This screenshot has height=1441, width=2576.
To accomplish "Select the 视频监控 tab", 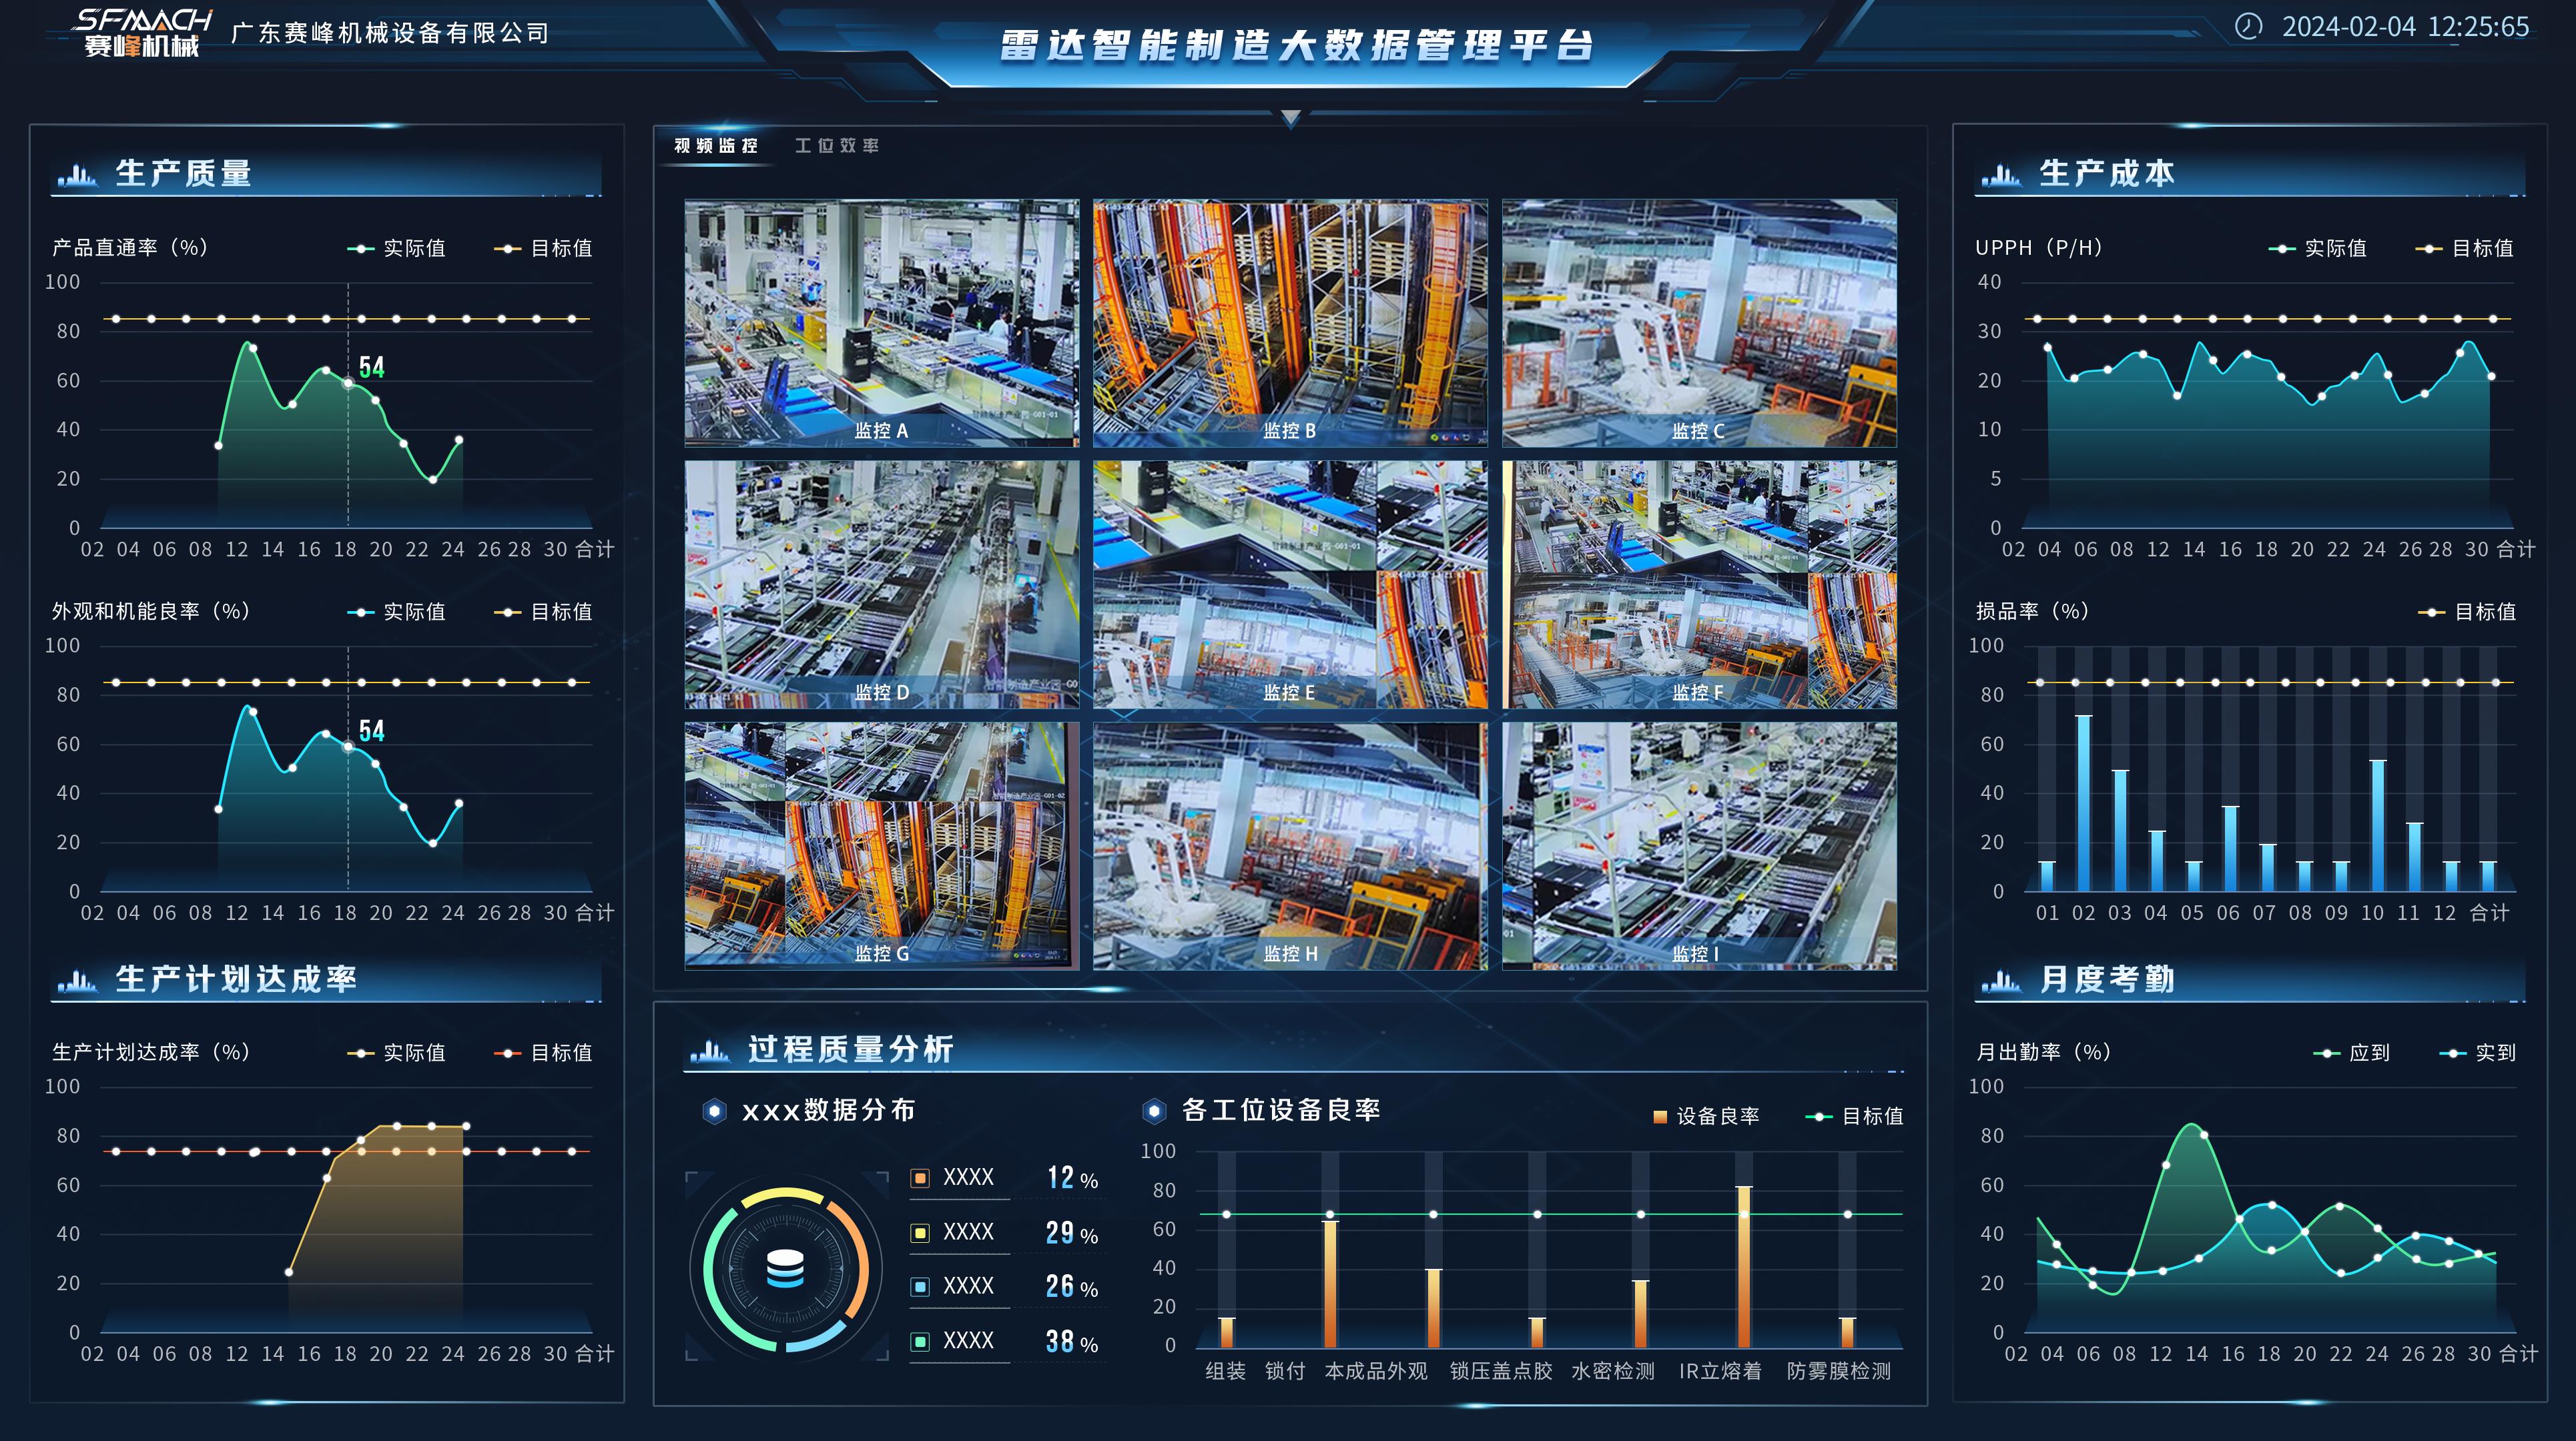I will tap(716, 146).
